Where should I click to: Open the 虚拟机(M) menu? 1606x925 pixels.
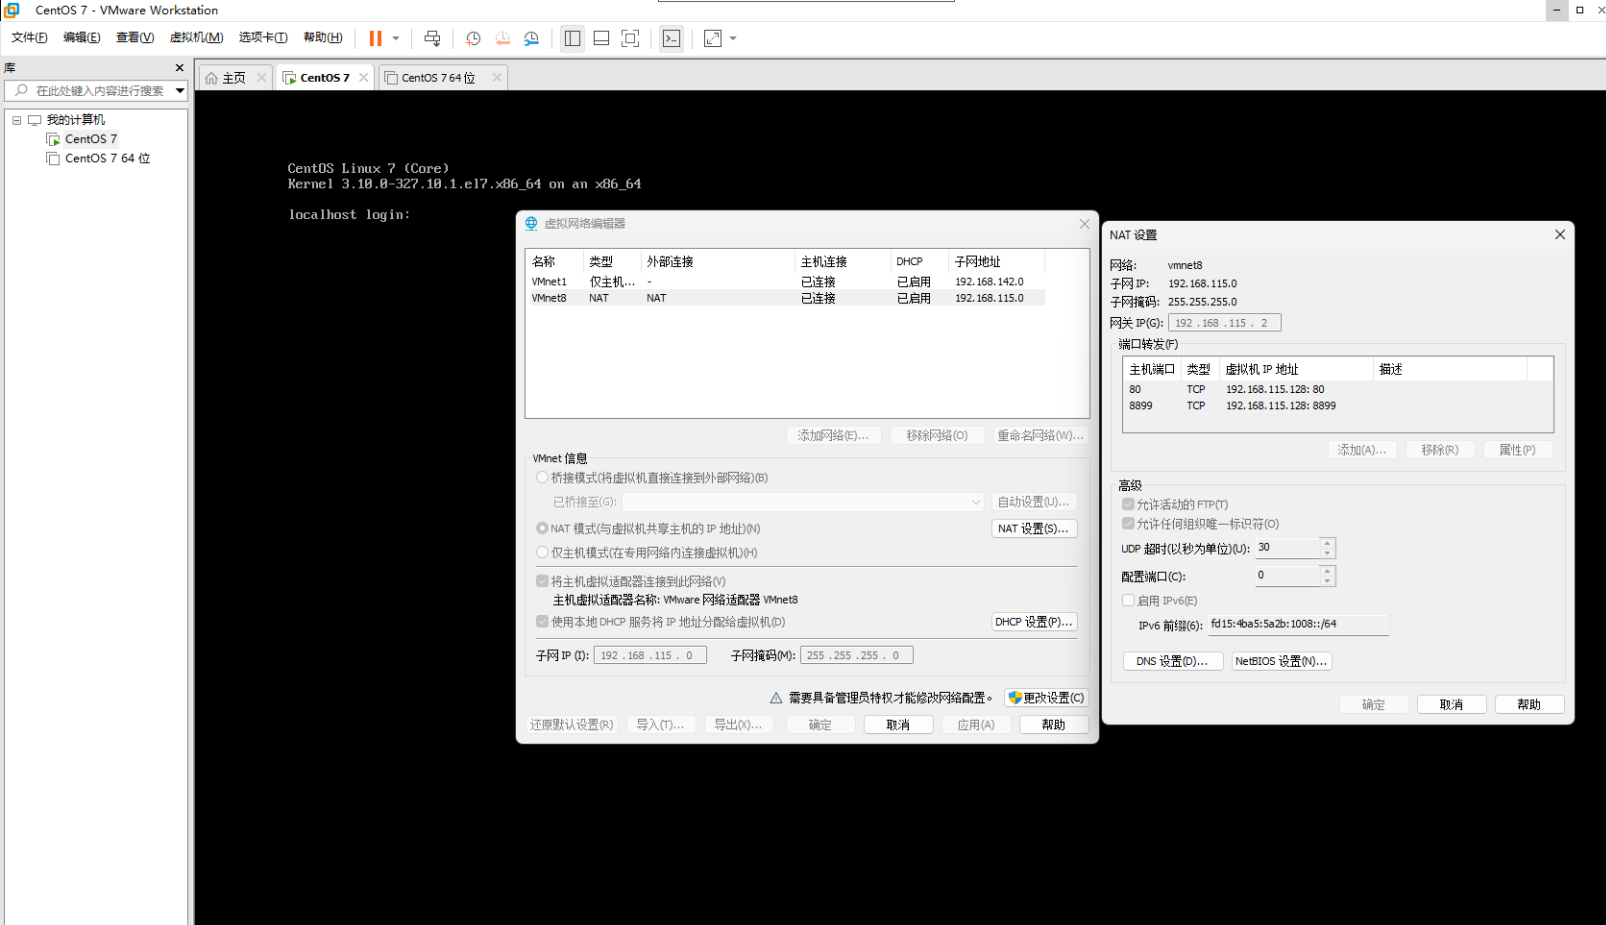(x=196, y=38)
